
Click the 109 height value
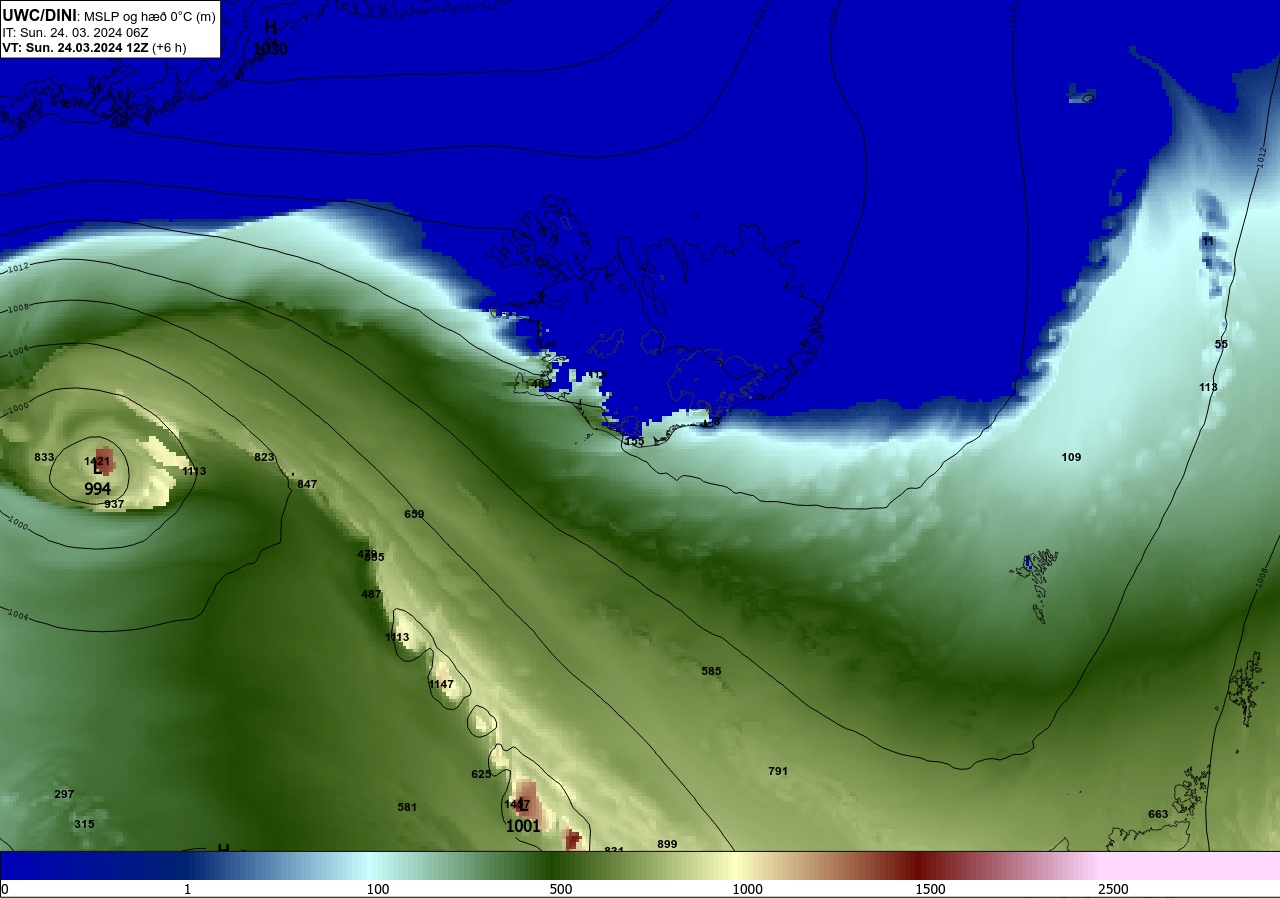[x=1071, y=457]
